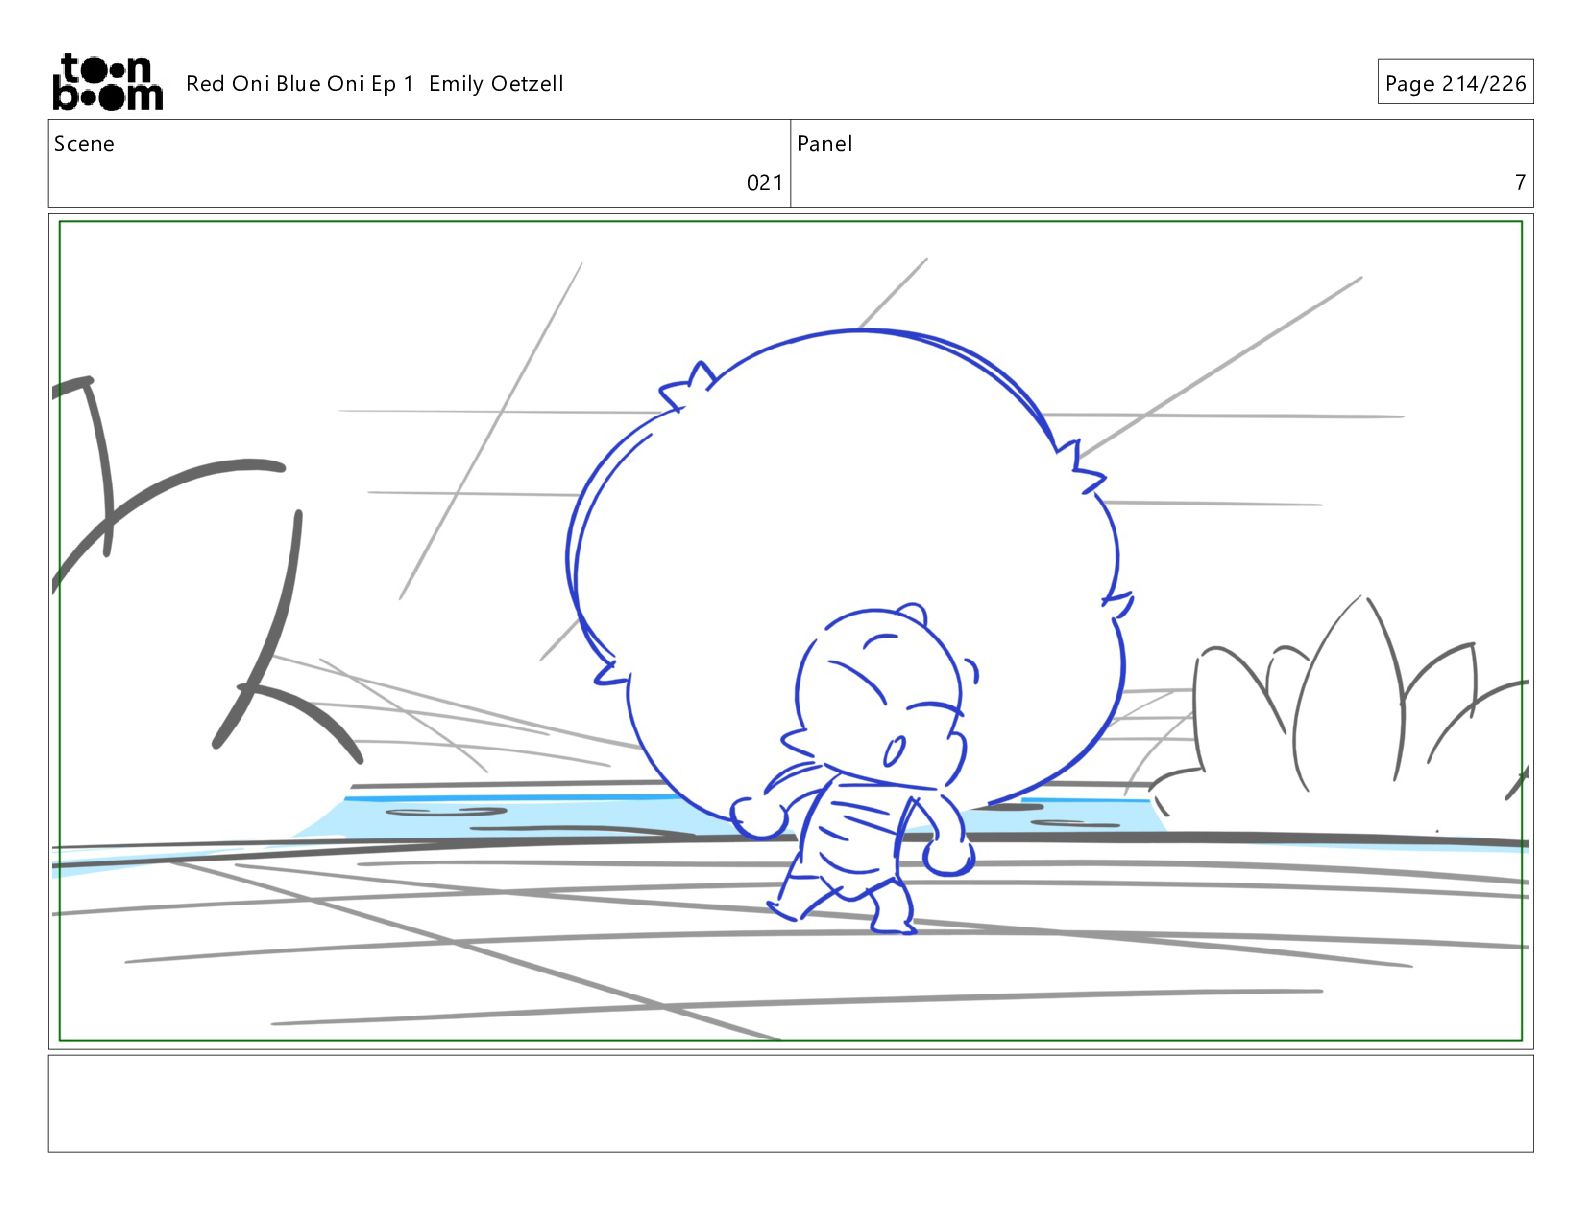This screenshot has height=1224, width=1584.
Task: Click the 'Panel' label
Action: [824, 144]
